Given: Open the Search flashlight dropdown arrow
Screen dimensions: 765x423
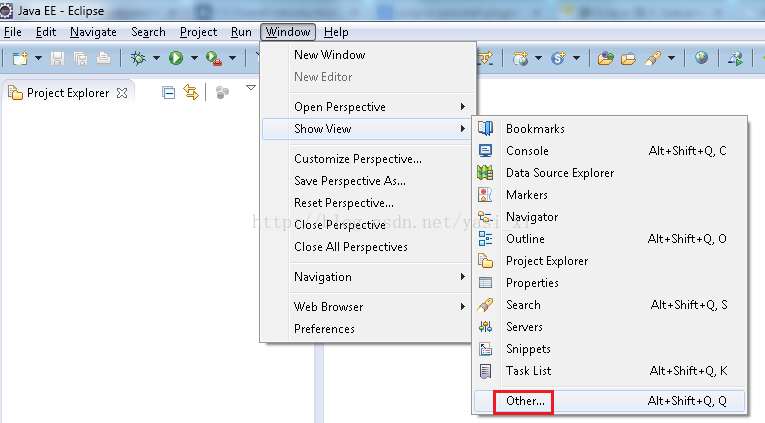Looking at the screenshot, I should pyautogui.click(x=671, y=59).
